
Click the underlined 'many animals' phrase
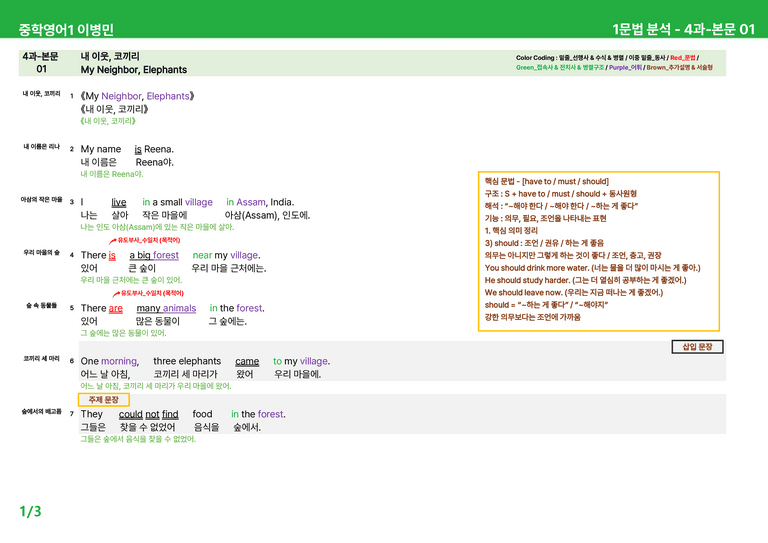pos(166,308)
